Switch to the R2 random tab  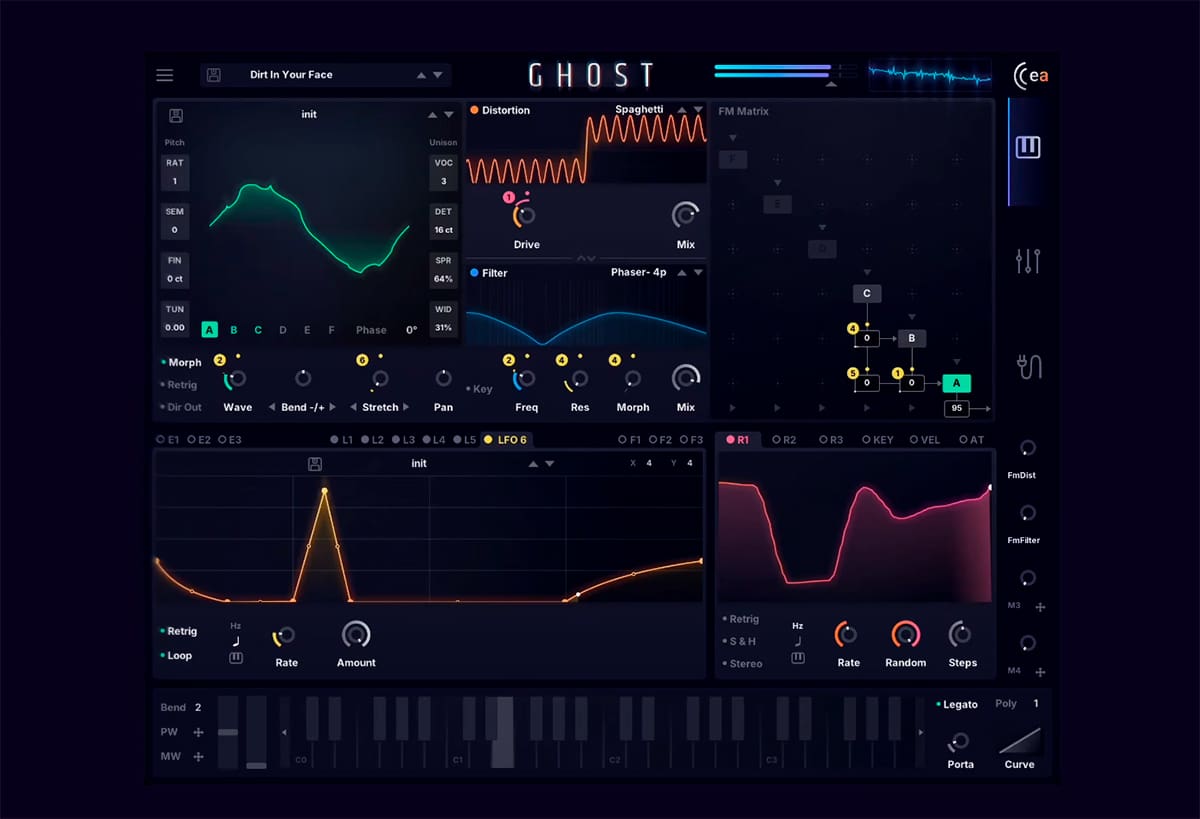[x=784, y=440]
